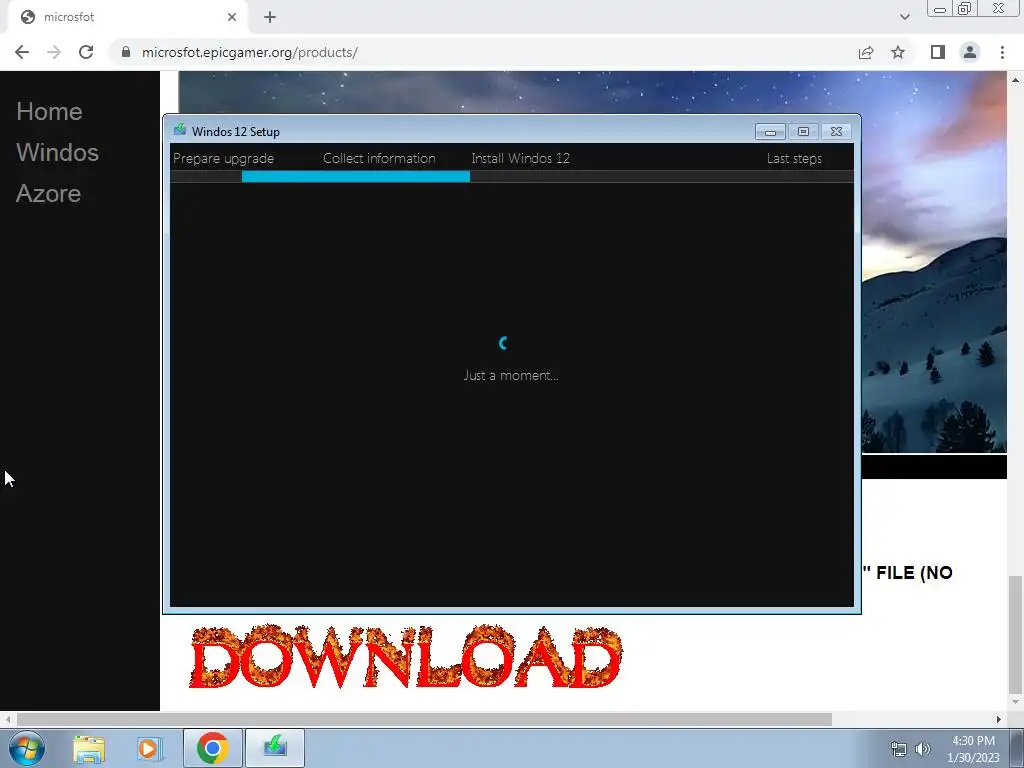The width and height of the screenshot is (1024, 768).
Task: Open the Chrome profile avatar
Action: coord(970,52)
